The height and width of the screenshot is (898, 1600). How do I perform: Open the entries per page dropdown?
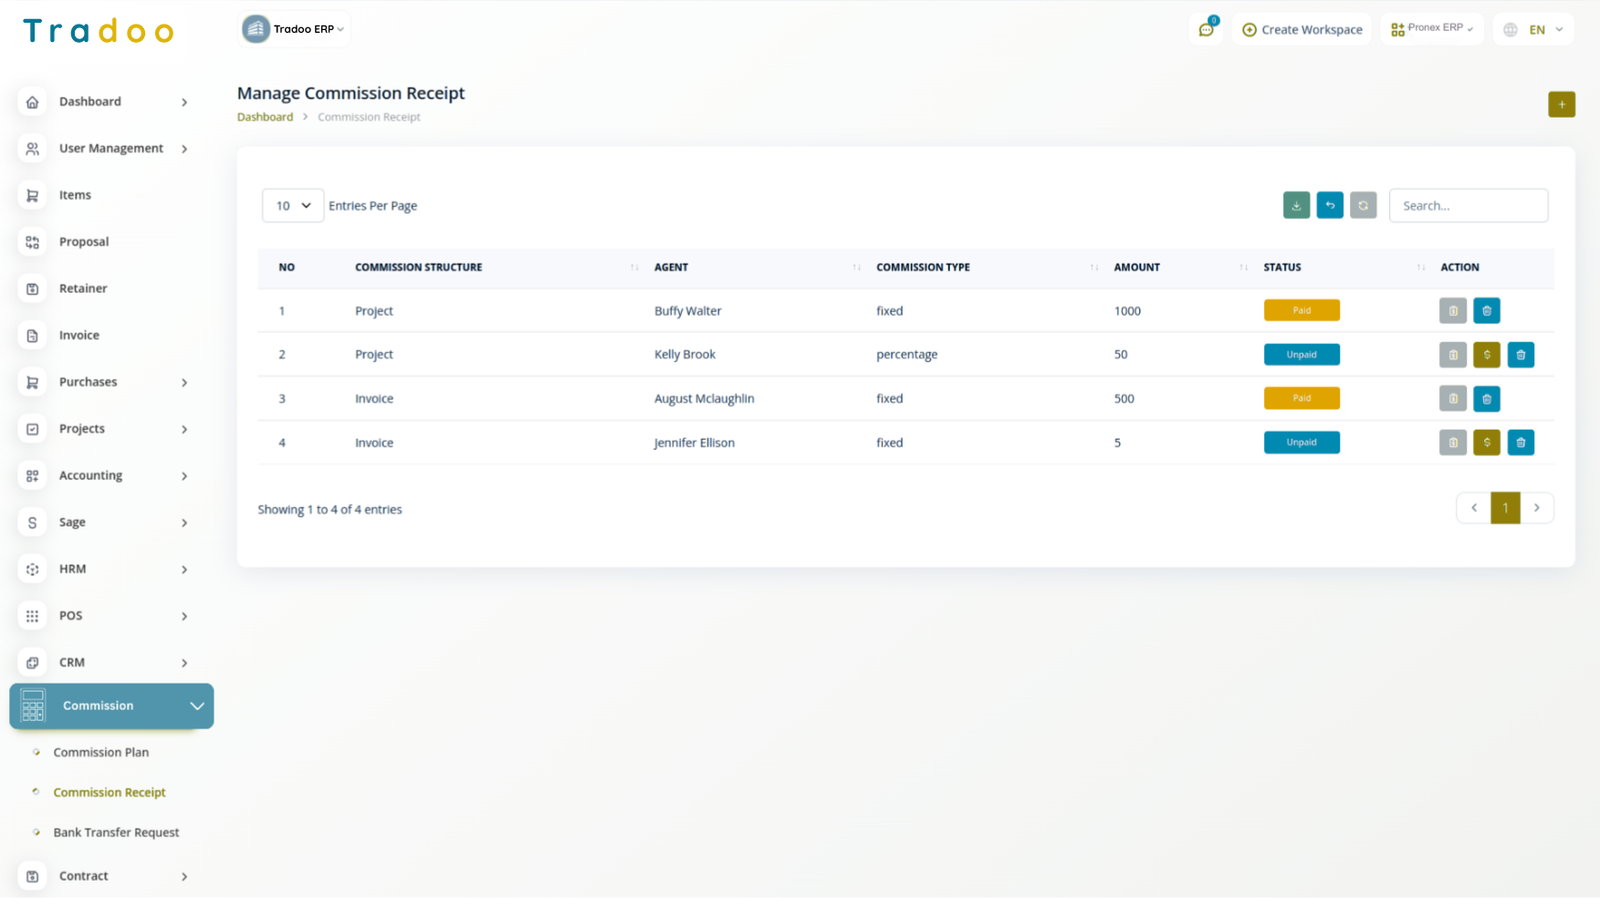click(x=293, y=206)
